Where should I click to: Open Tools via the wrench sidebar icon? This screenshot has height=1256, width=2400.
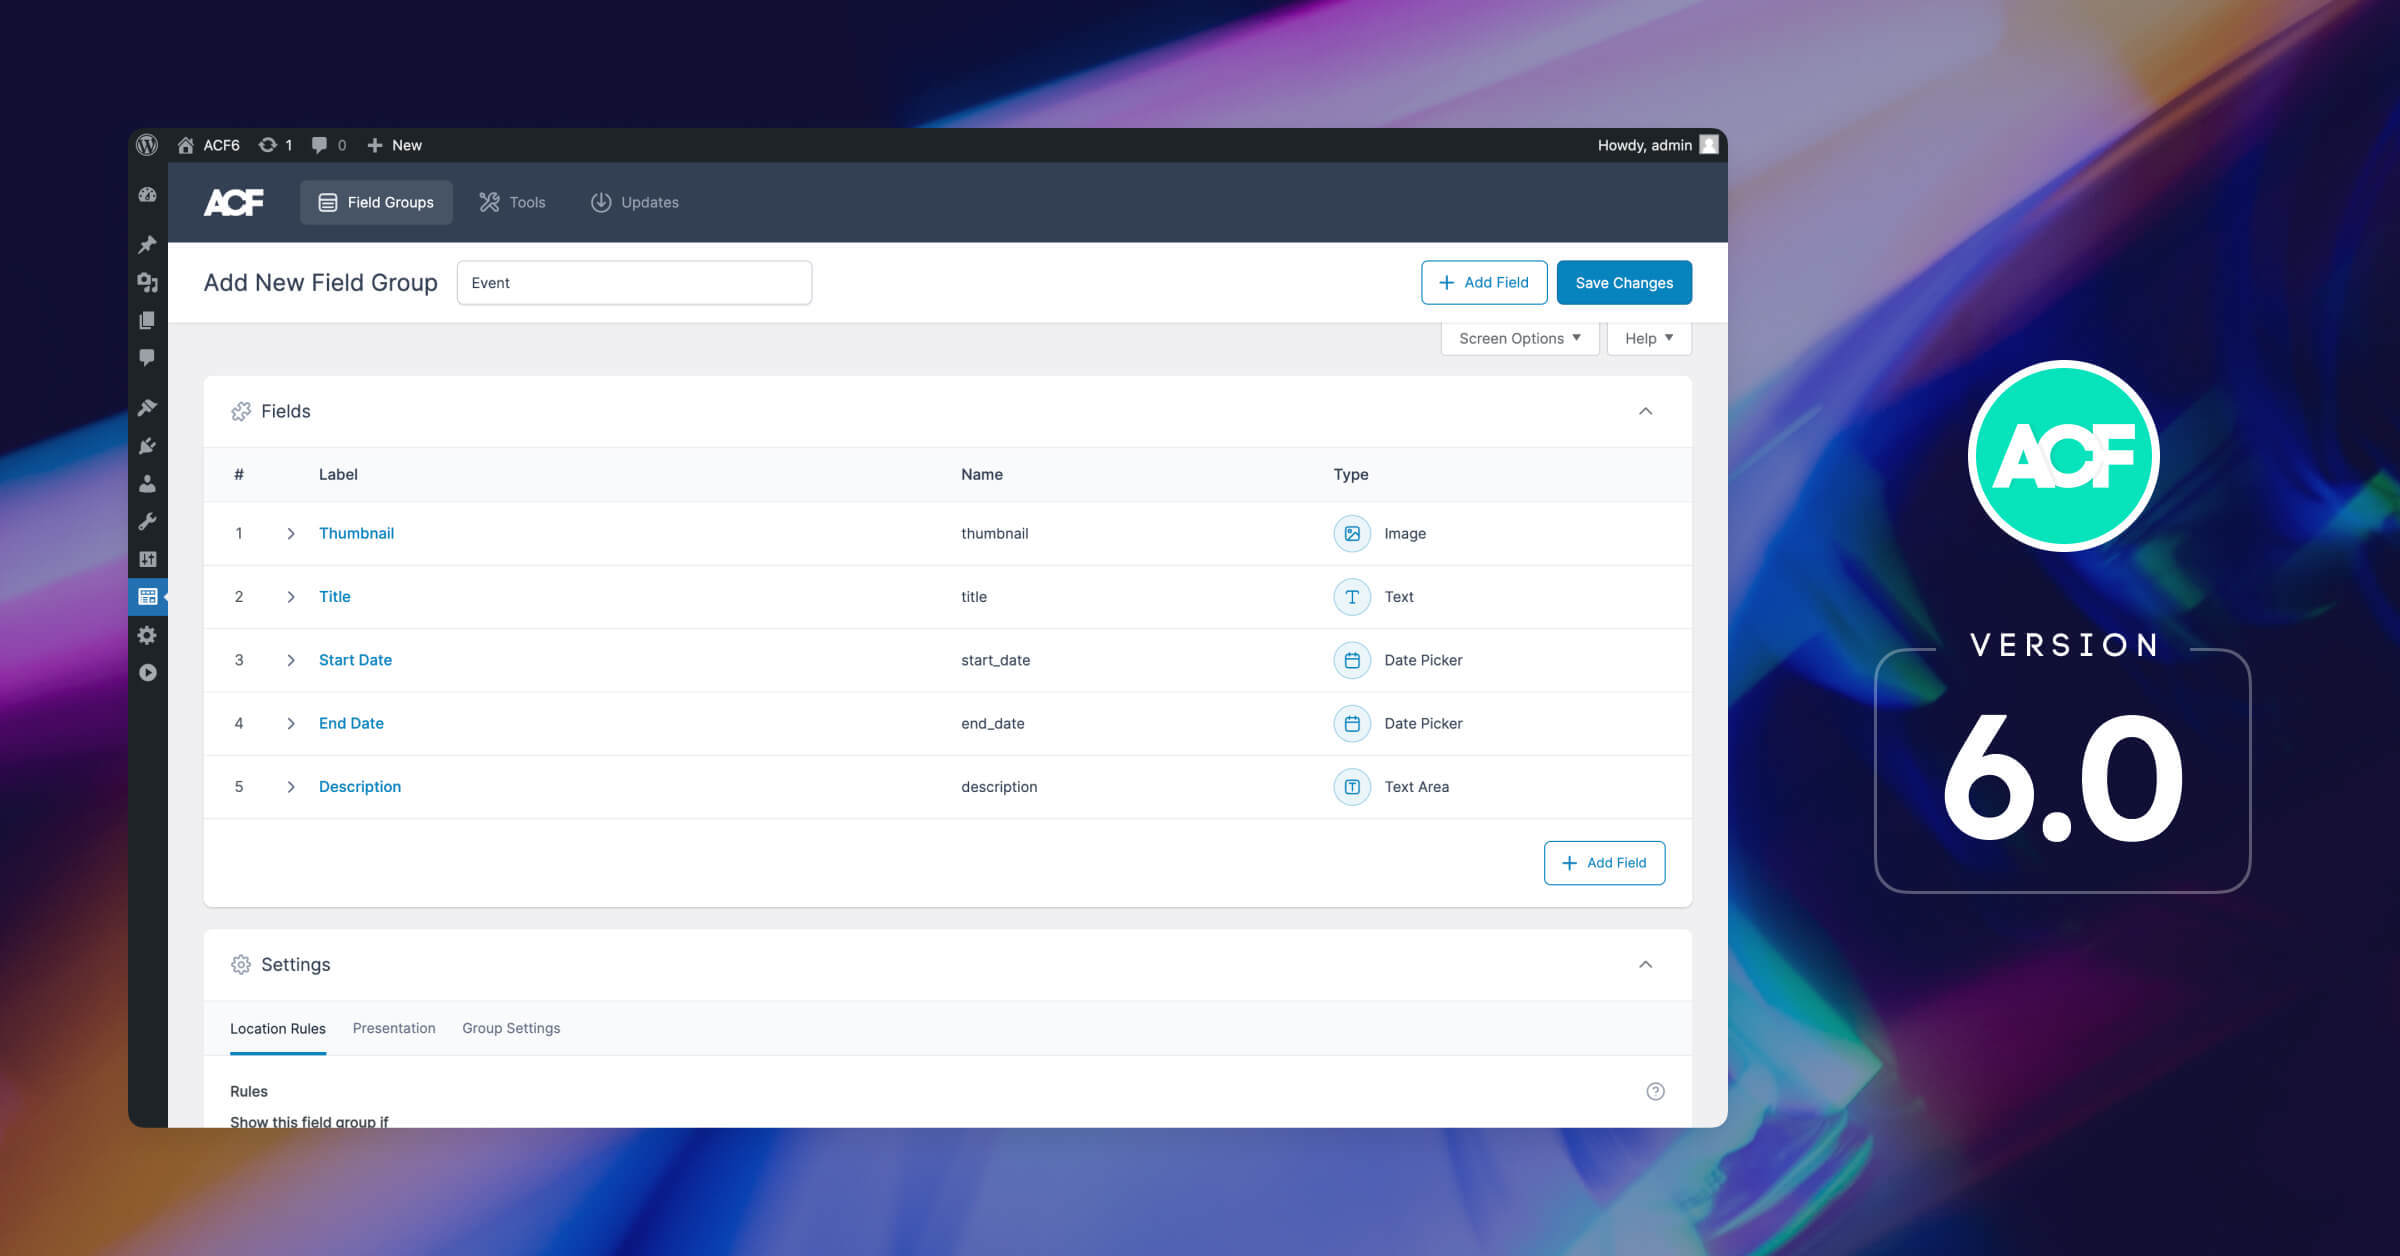tap(147, 521)
